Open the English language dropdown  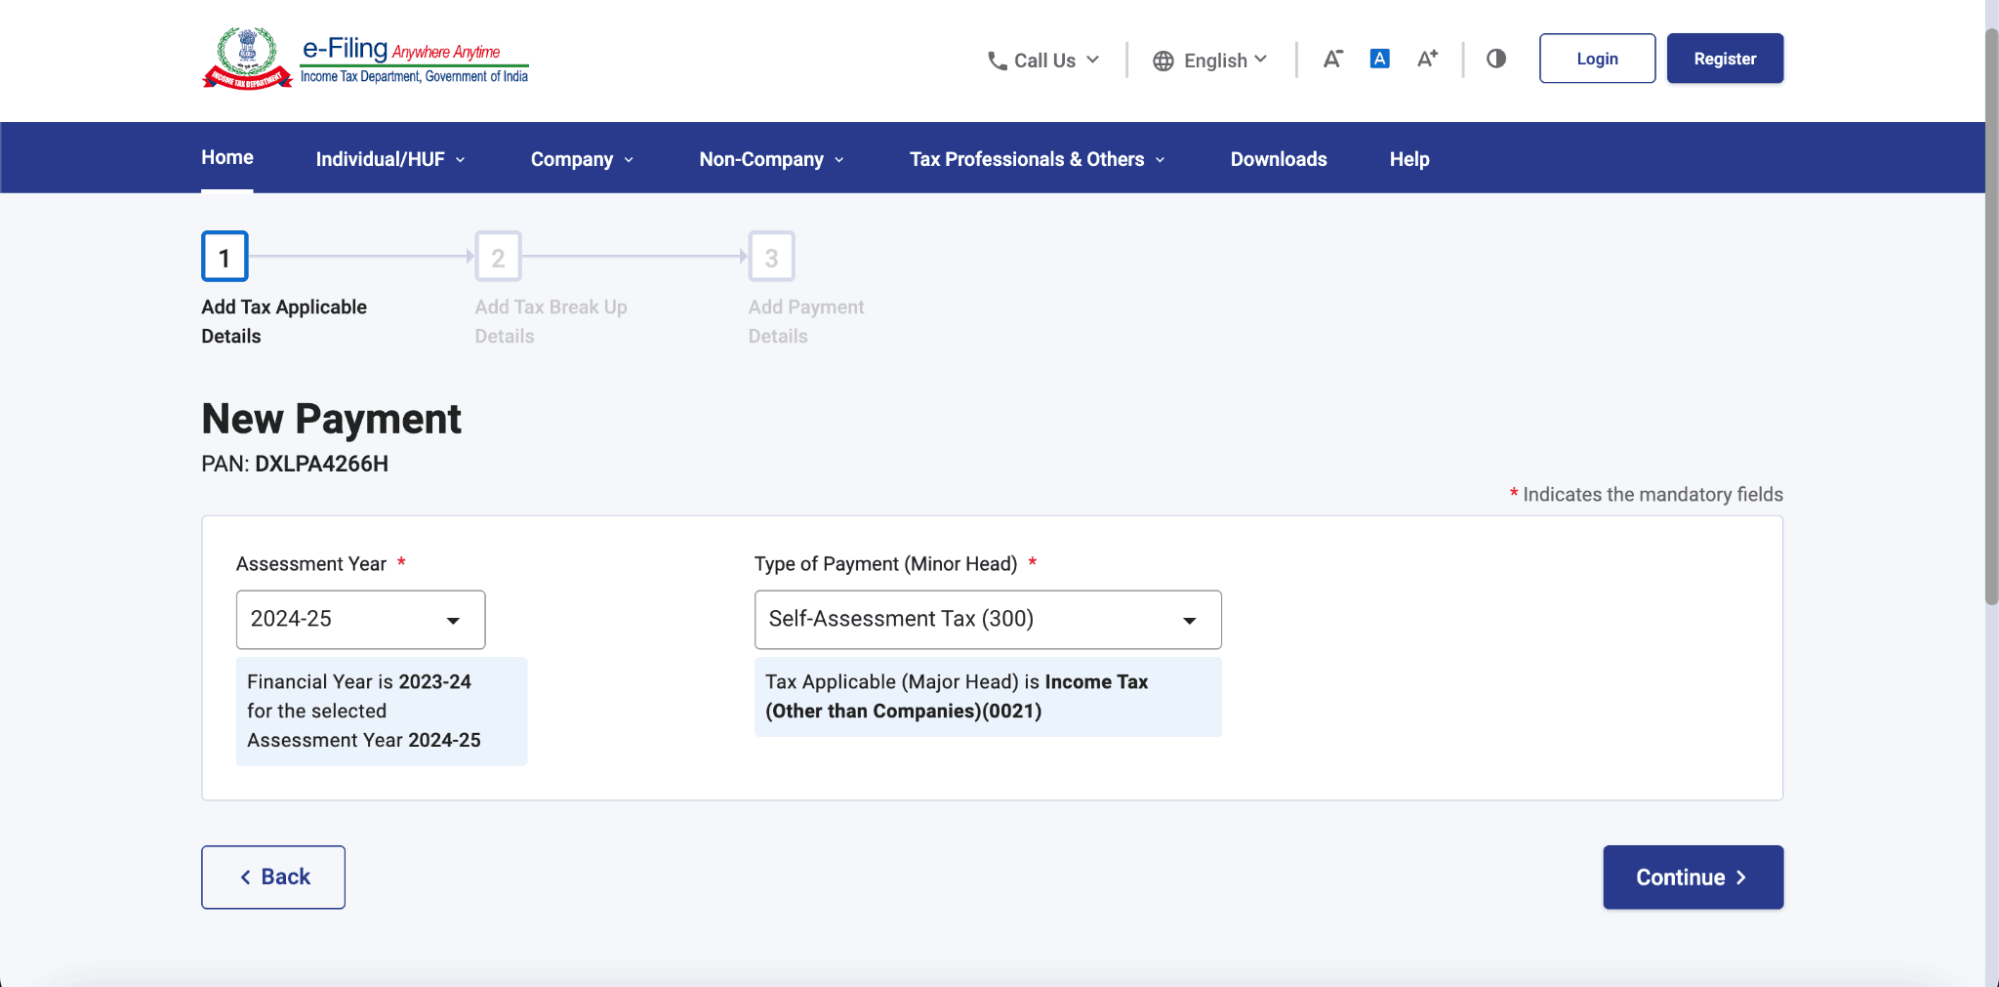coord(1210,61)
